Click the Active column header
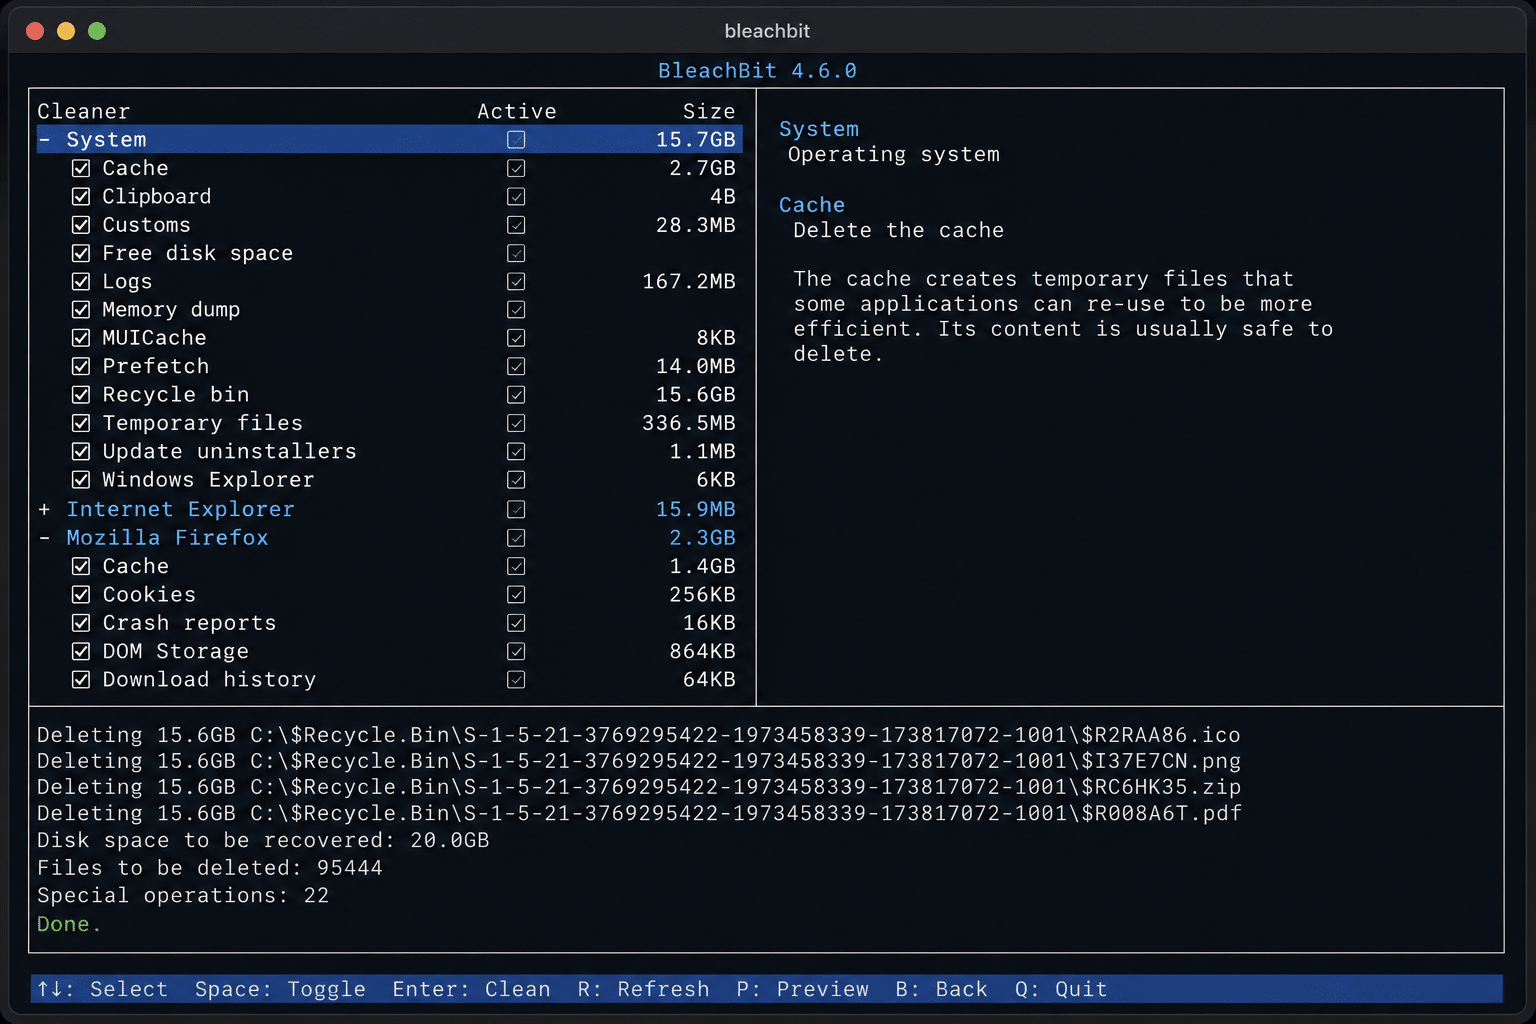1536x1024 pixels. coord(516,111)
